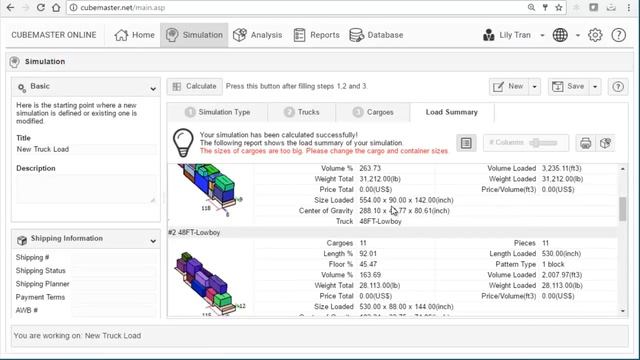Screen dimensions: 640x360
Task: Switch to the Simulation Type tab
Action: pyautogui.click(x=218, y=112)
